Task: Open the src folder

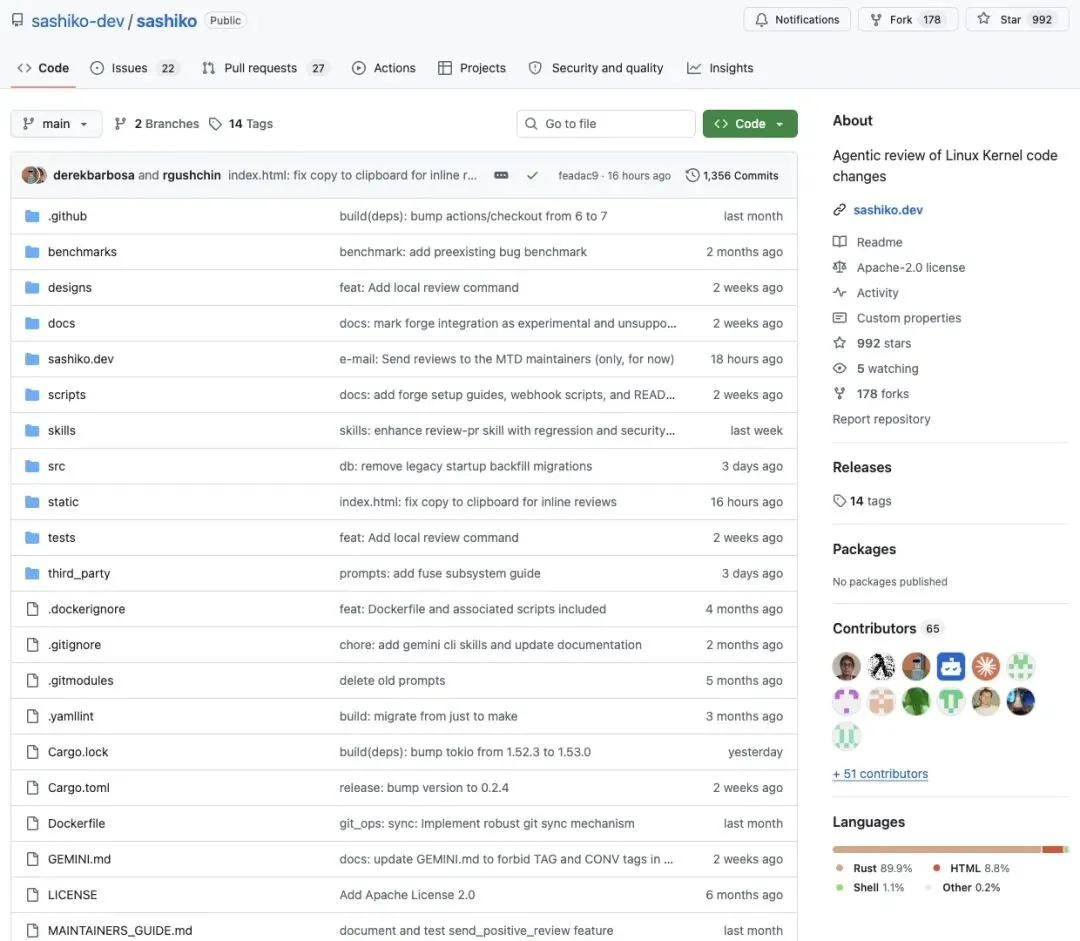Action: (x=56, y=466)
